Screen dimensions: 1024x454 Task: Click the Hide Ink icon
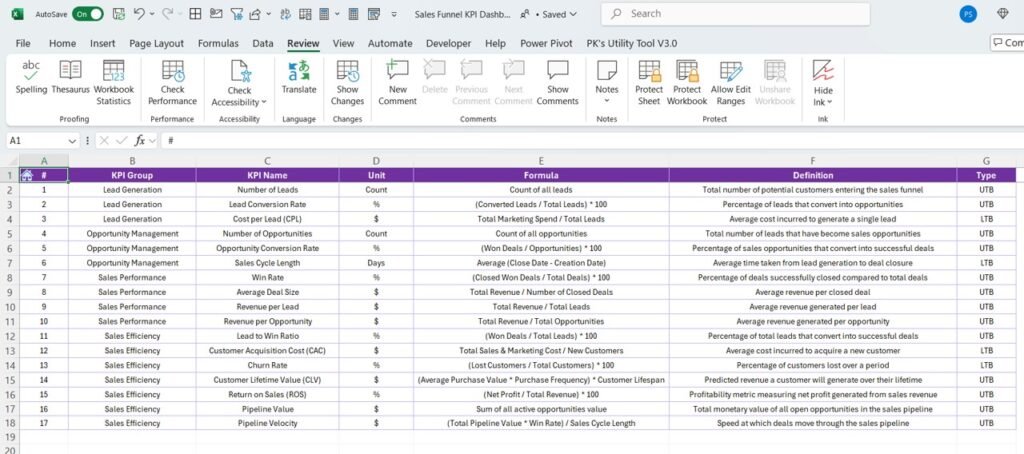coord(823,71)
